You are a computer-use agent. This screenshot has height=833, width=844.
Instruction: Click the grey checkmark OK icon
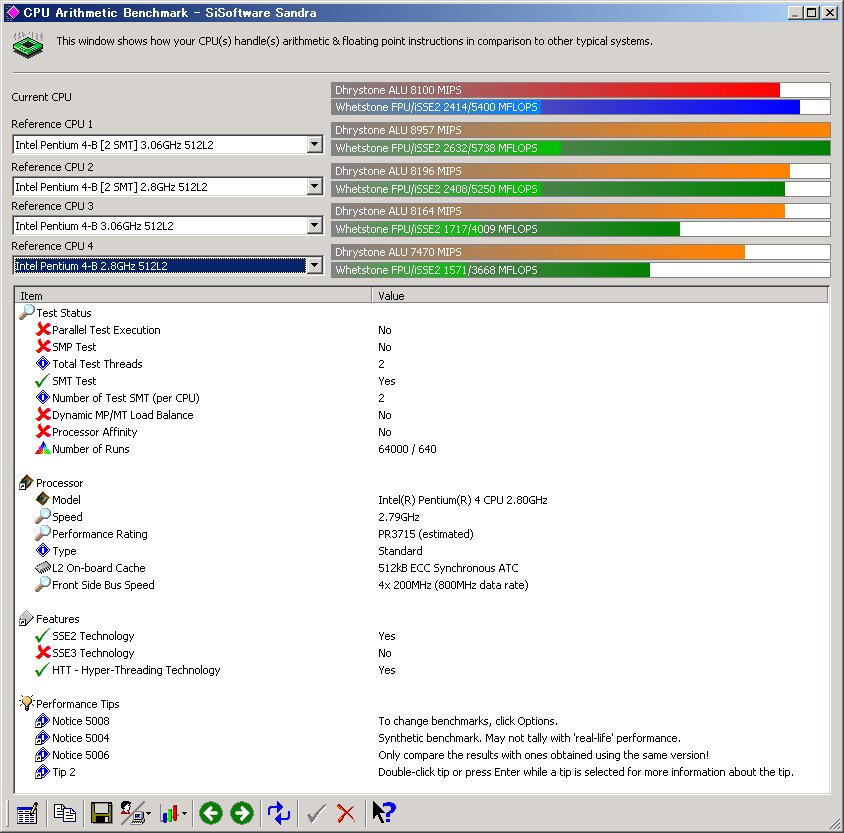point(316,813)
